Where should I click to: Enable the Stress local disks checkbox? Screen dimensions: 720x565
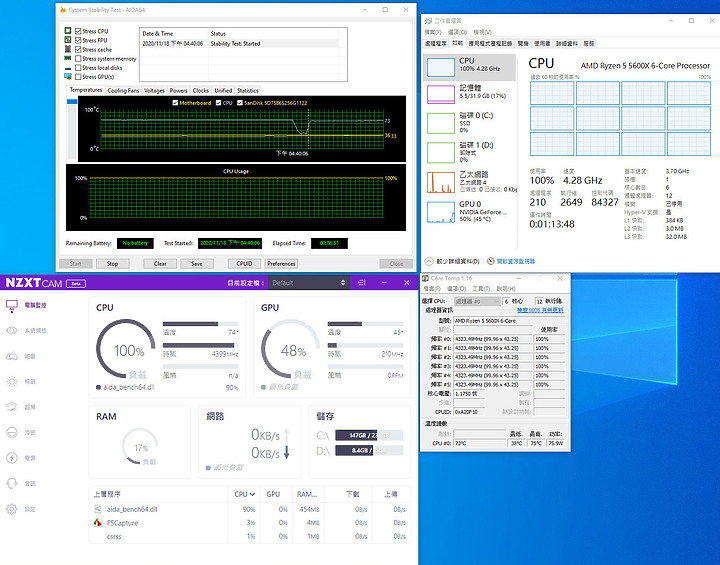[x=78, y=68]
